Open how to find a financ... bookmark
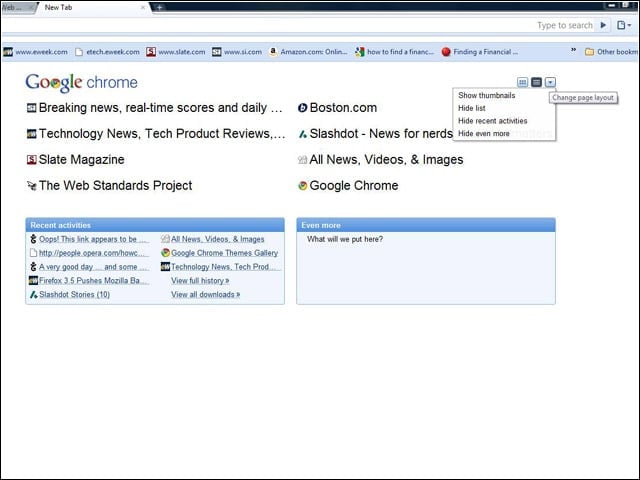This screenshot has width=640, height=480. click(395, 52)
